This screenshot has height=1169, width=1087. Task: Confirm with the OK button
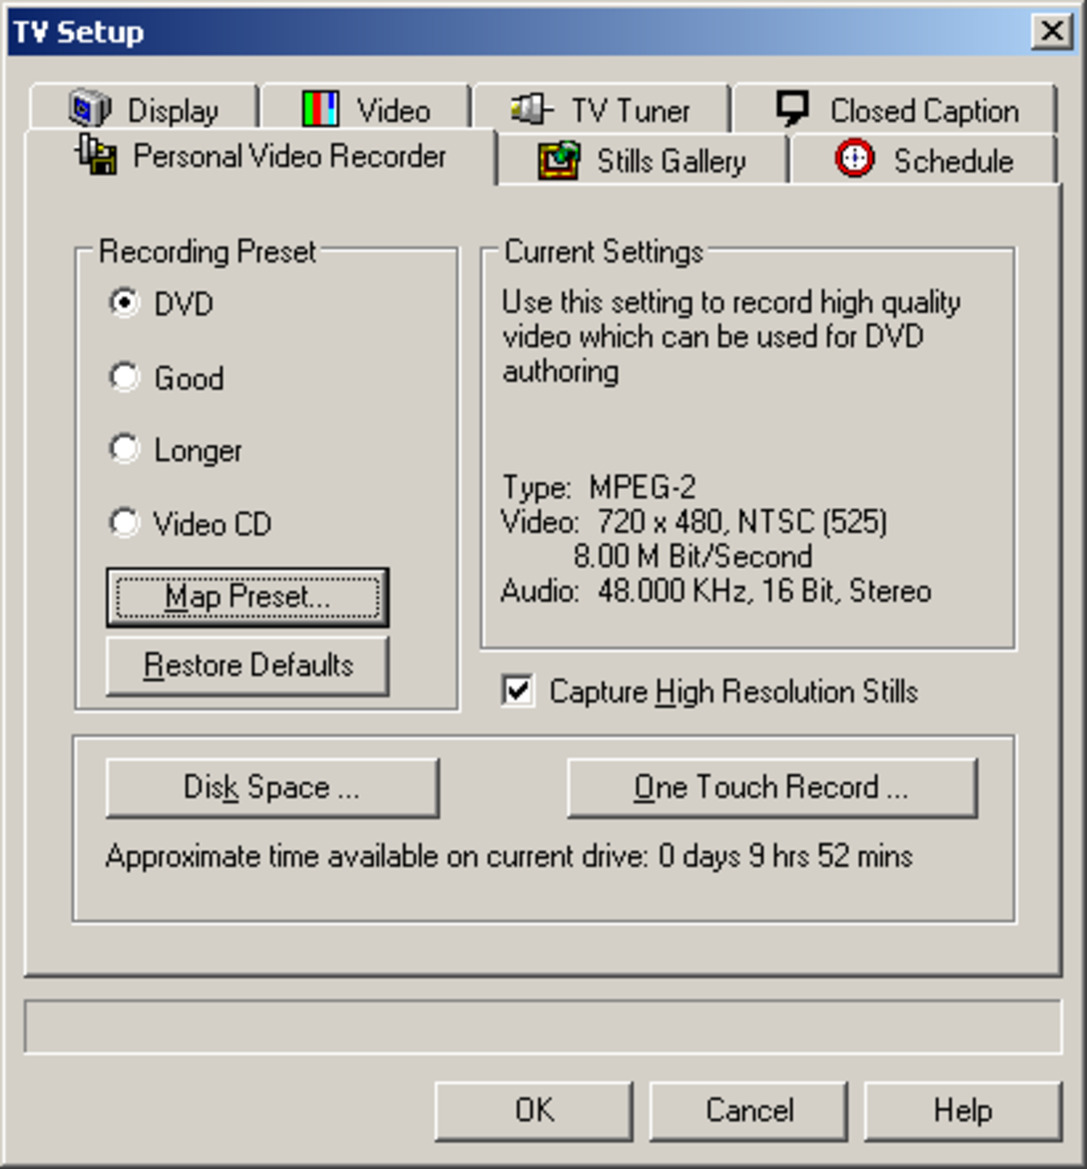[x=534, y=1111]
